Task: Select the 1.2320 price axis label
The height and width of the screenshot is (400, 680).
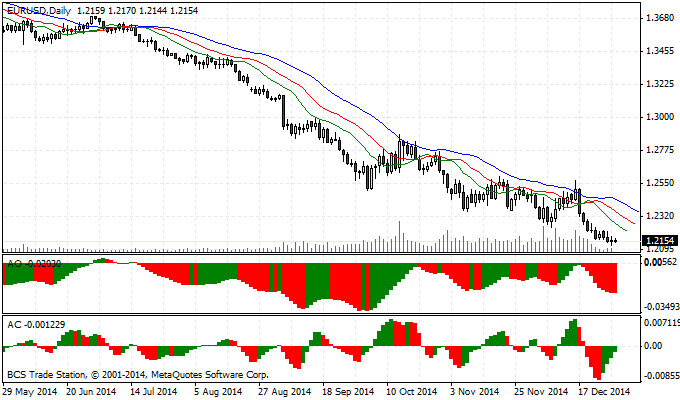Action: pos(660,216)
